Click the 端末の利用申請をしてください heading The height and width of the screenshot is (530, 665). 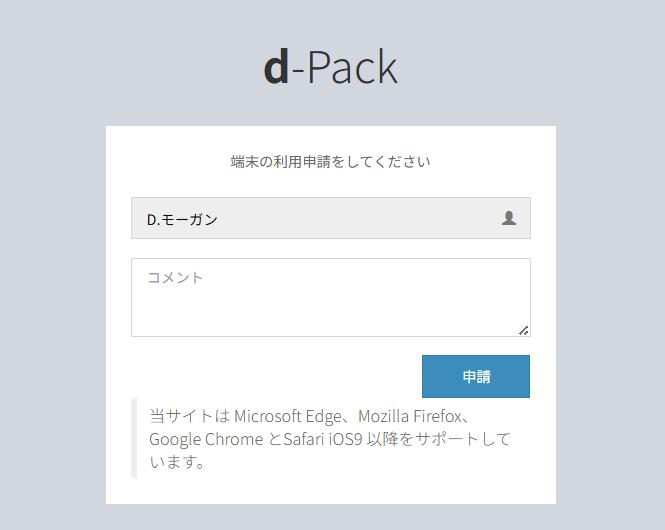pyautogui.click(x=330, y=161)
